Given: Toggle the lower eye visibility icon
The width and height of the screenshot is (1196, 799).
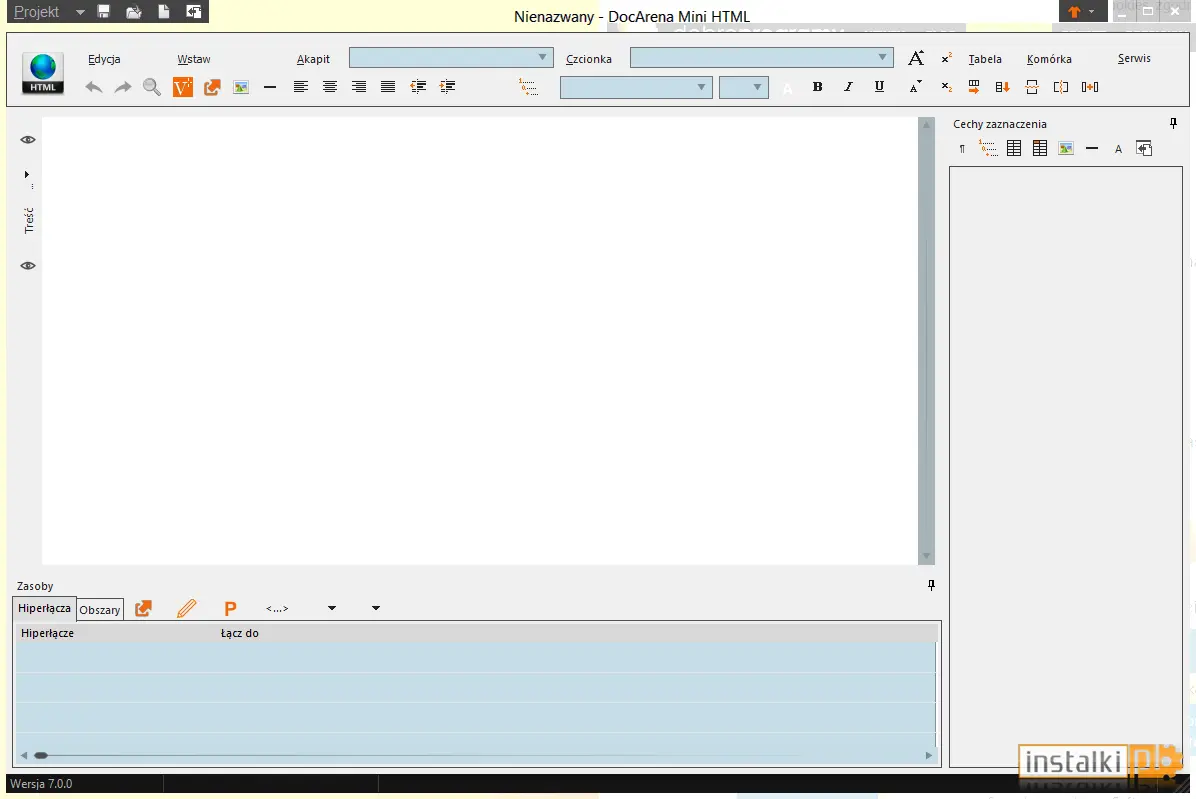Looking at the screenshot, I should (x=27, y=265).
